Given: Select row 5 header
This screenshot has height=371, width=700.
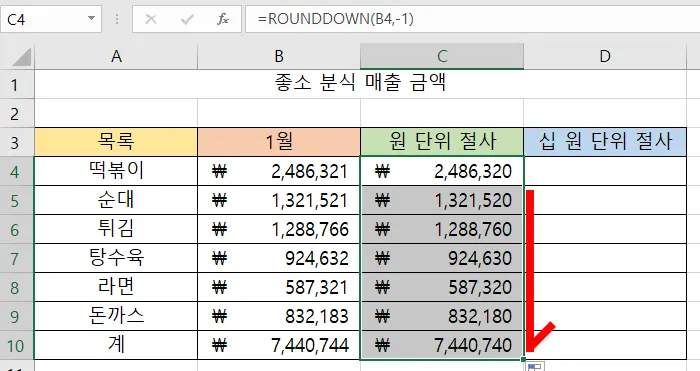Looking at the screenshot, I should (x=17, y=200).
